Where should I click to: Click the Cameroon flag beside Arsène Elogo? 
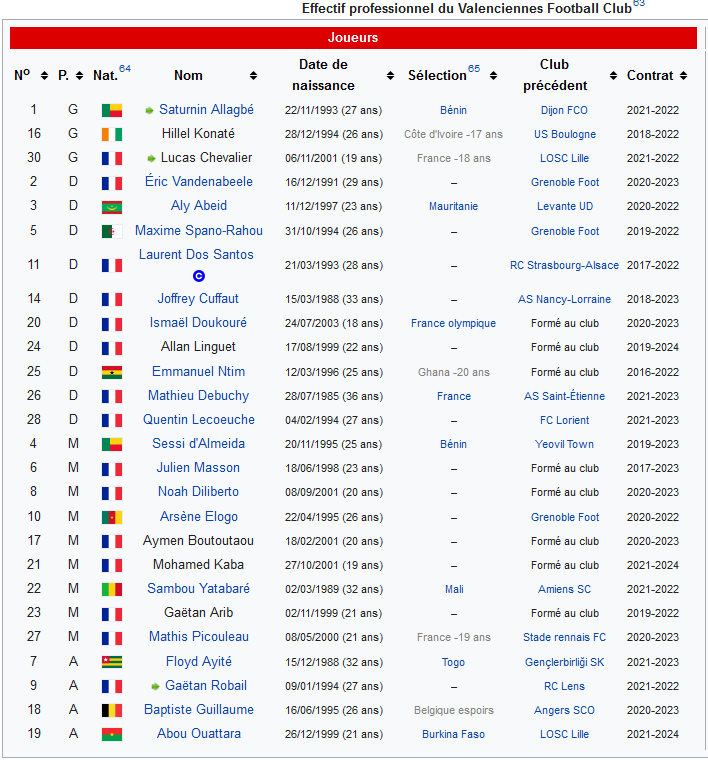tap(111, 517)
